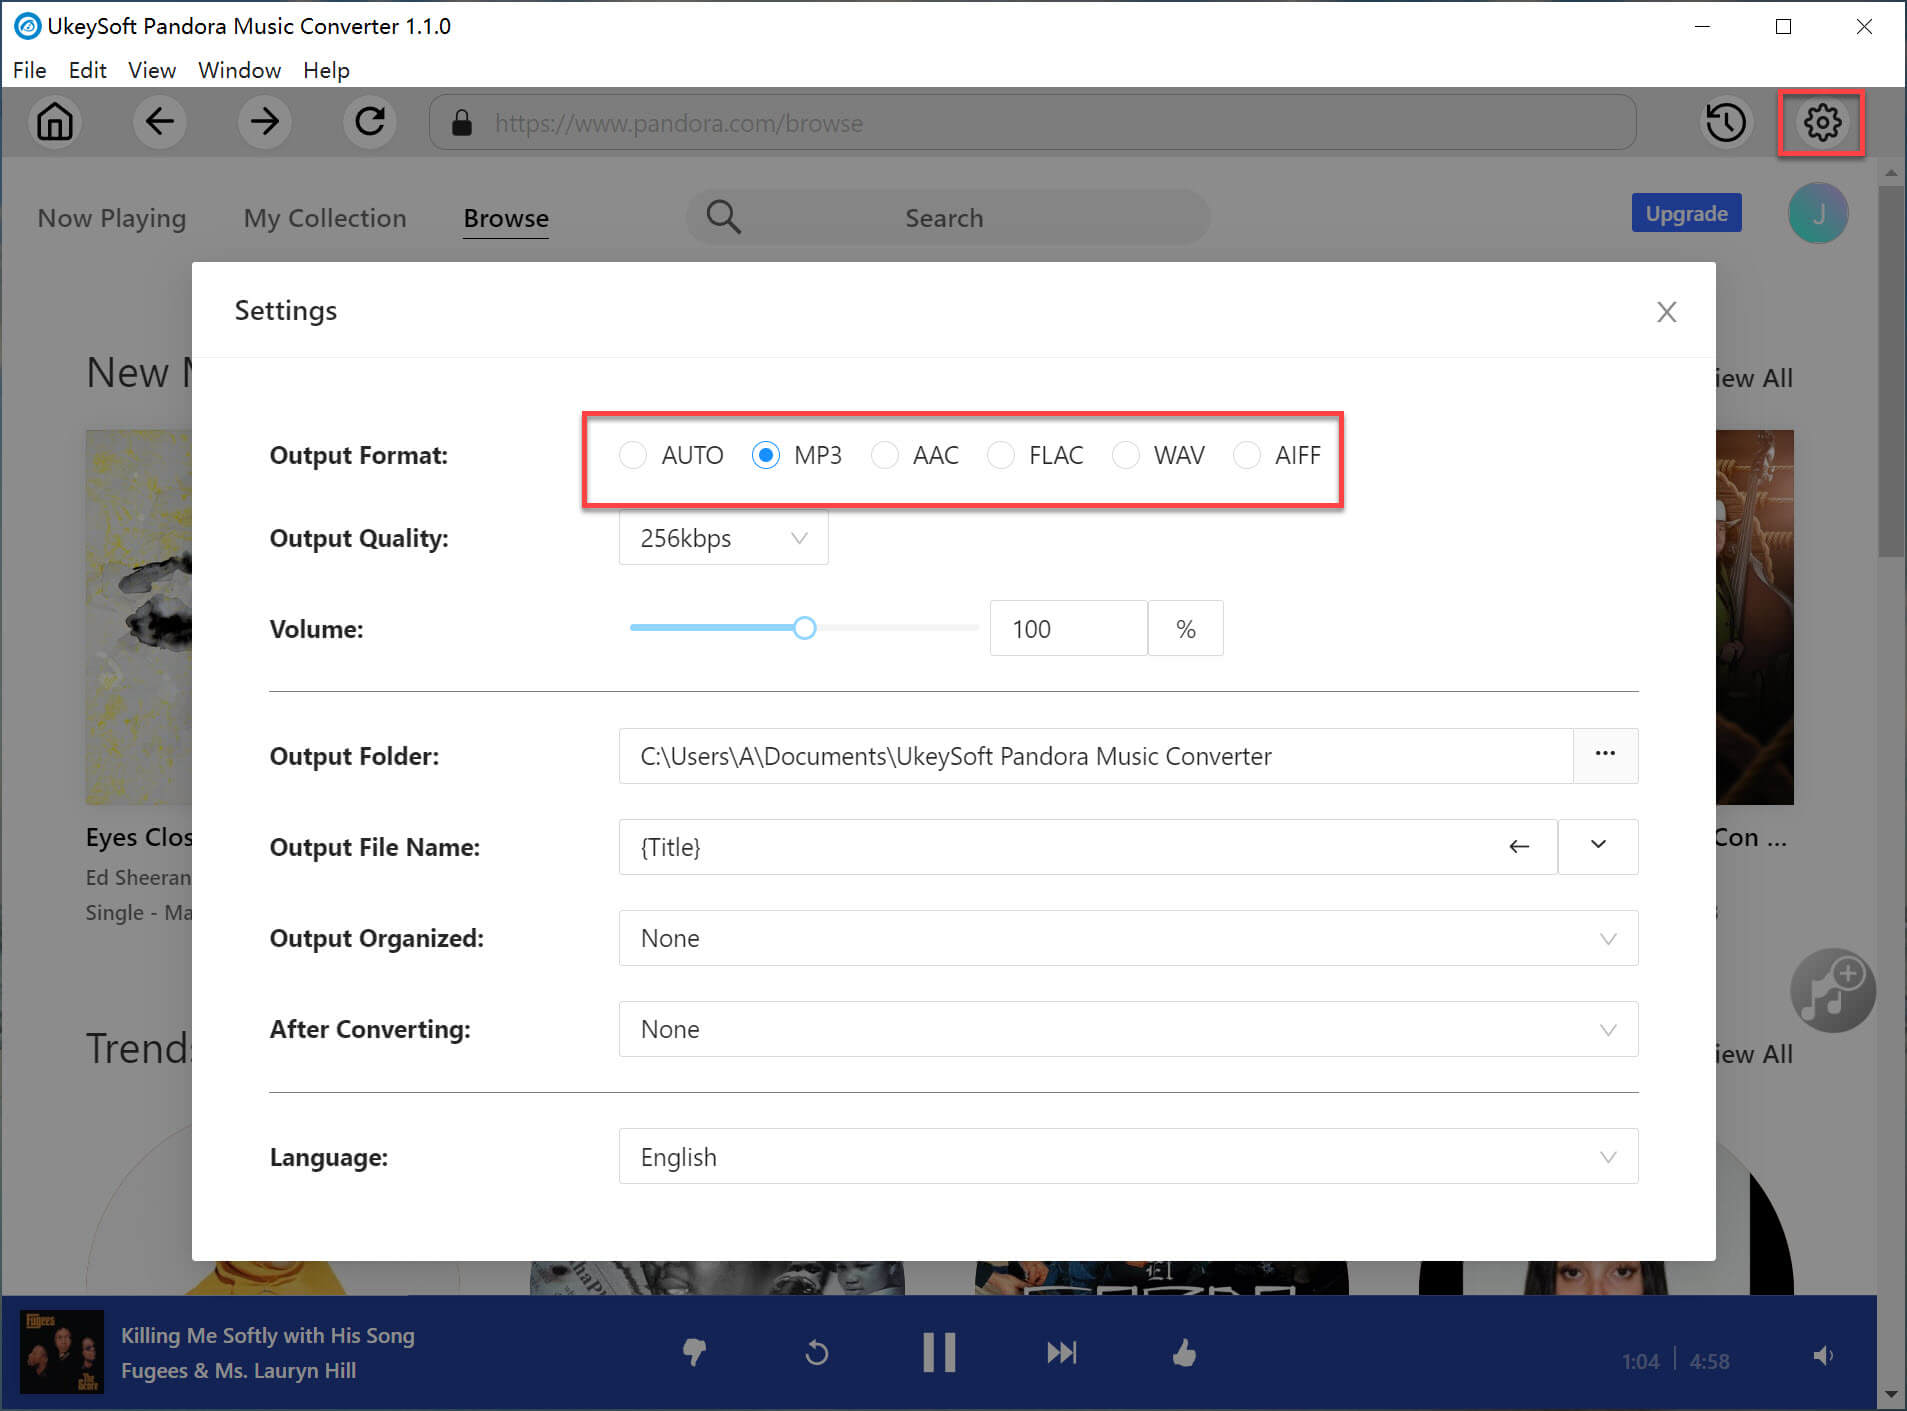This screenshot has width=1907, height=1411.
Task: Open the Help menu
Action: point(326,70)
